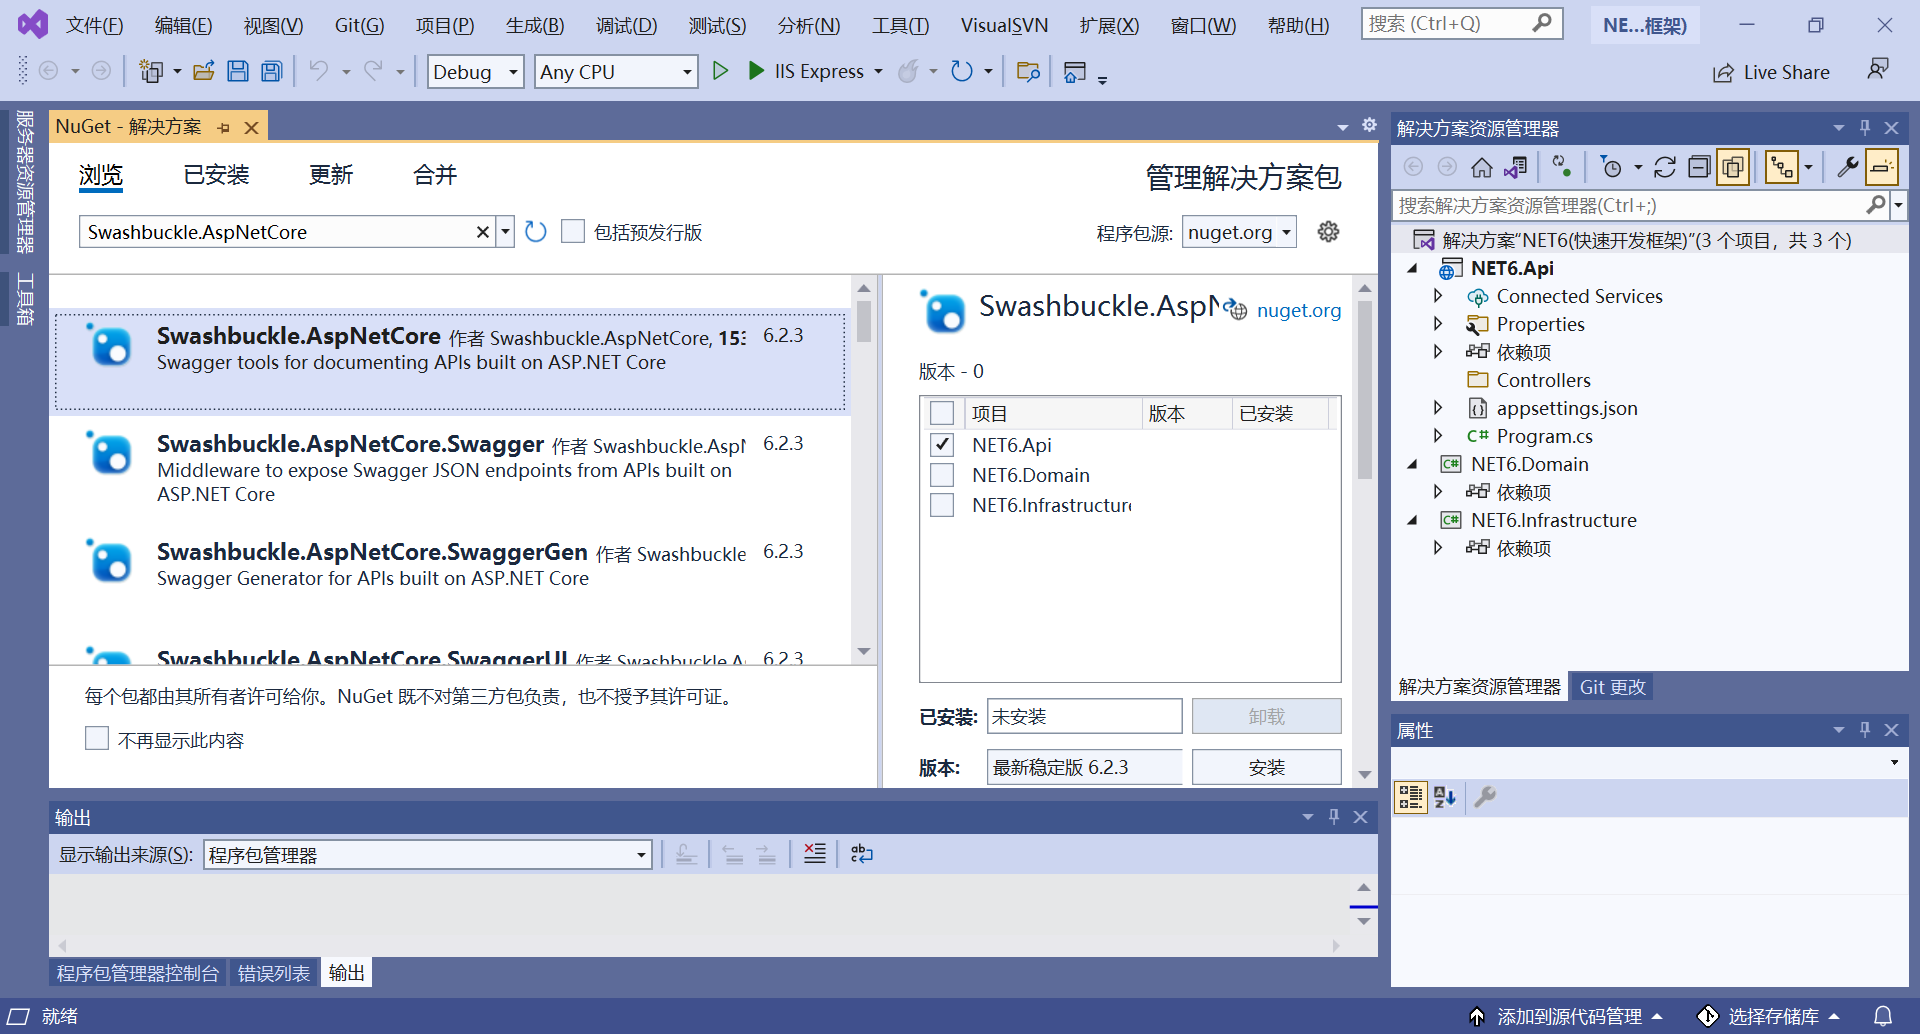Click Collapse All icon in Solution Explorer

(1699, 167)
